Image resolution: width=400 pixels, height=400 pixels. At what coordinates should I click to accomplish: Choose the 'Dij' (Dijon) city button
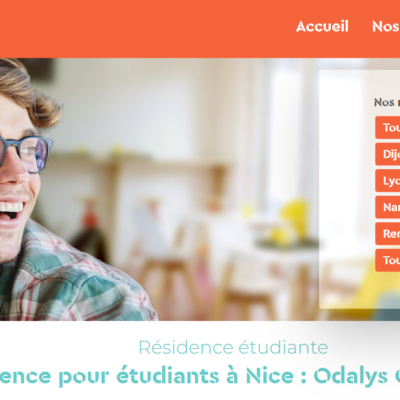click(388, 154)
